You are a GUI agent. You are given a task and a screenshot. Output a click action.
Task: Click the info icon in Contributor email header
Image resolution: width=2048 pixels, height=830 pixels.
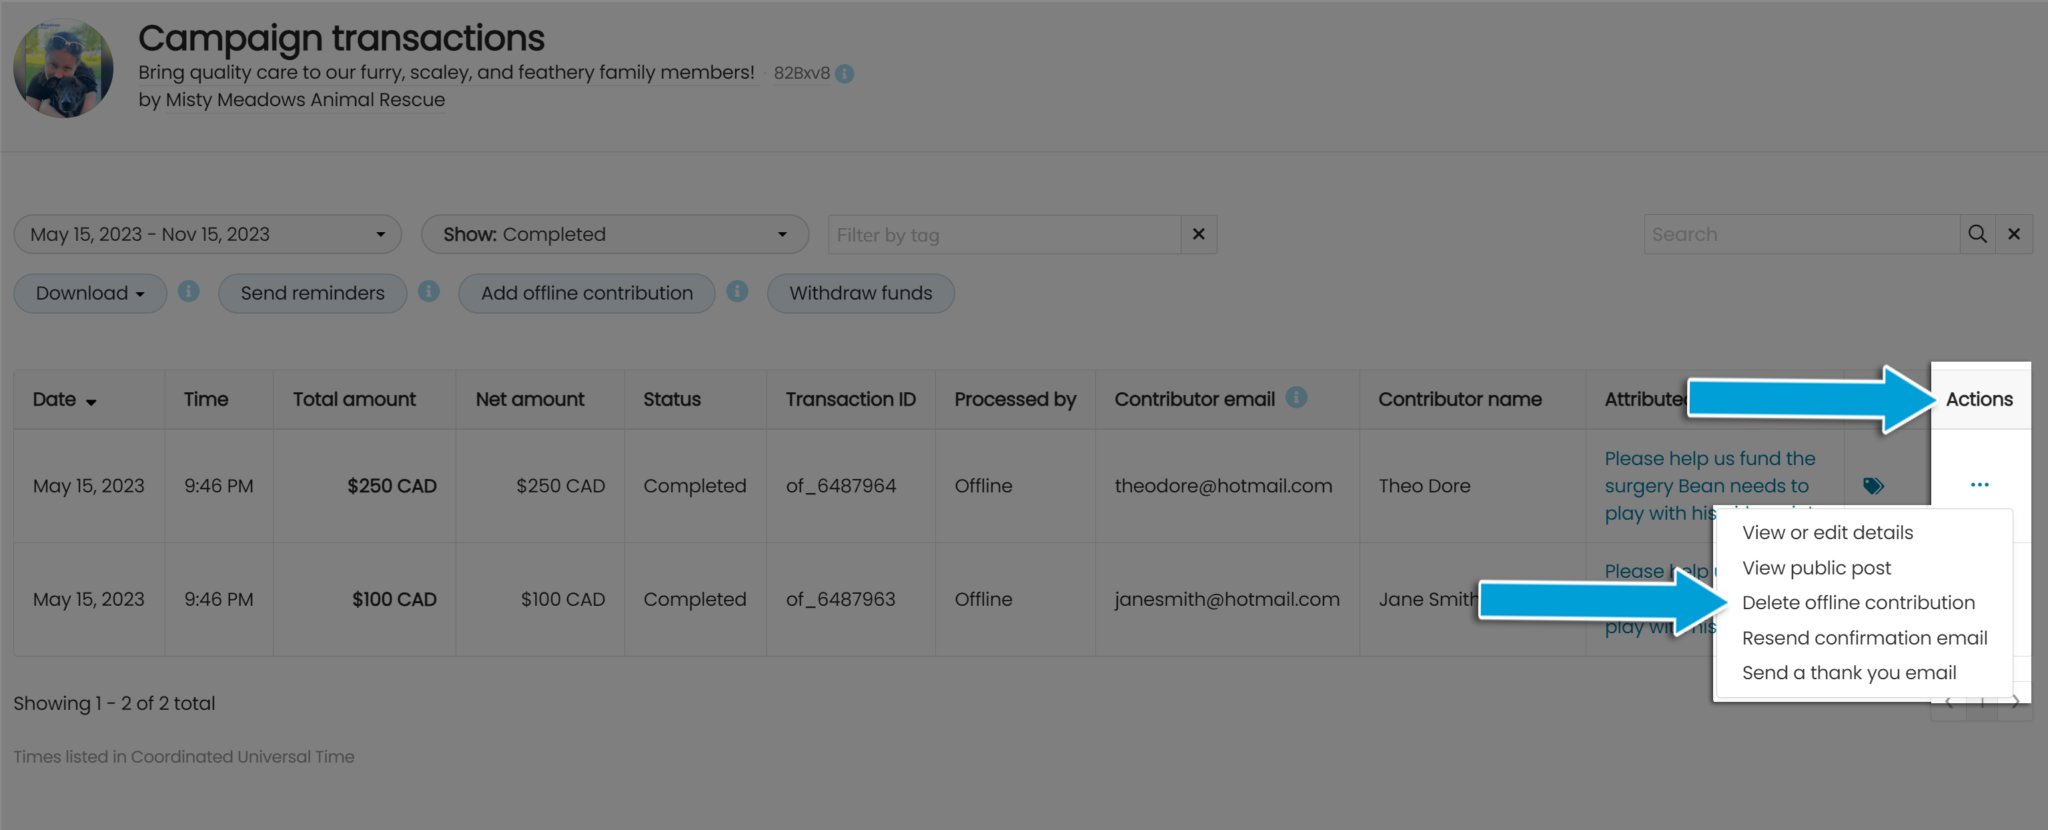1297,396
